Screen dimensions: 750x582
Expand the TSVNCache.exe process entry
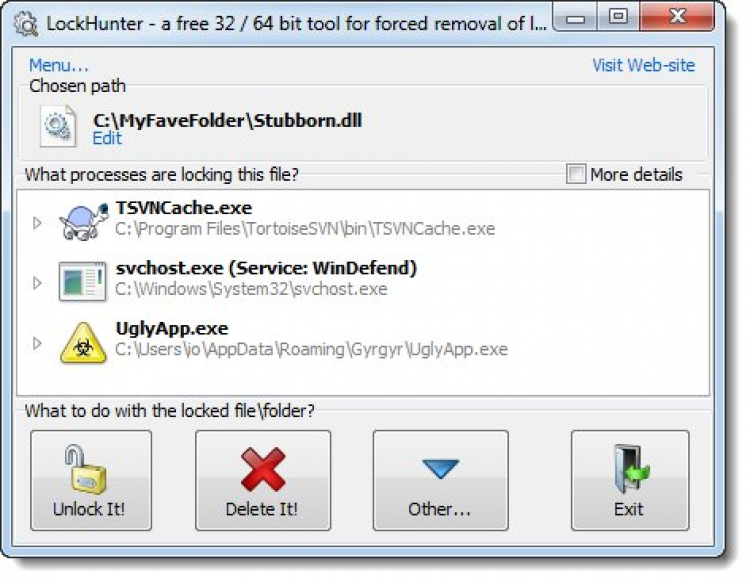click(37, 223)
